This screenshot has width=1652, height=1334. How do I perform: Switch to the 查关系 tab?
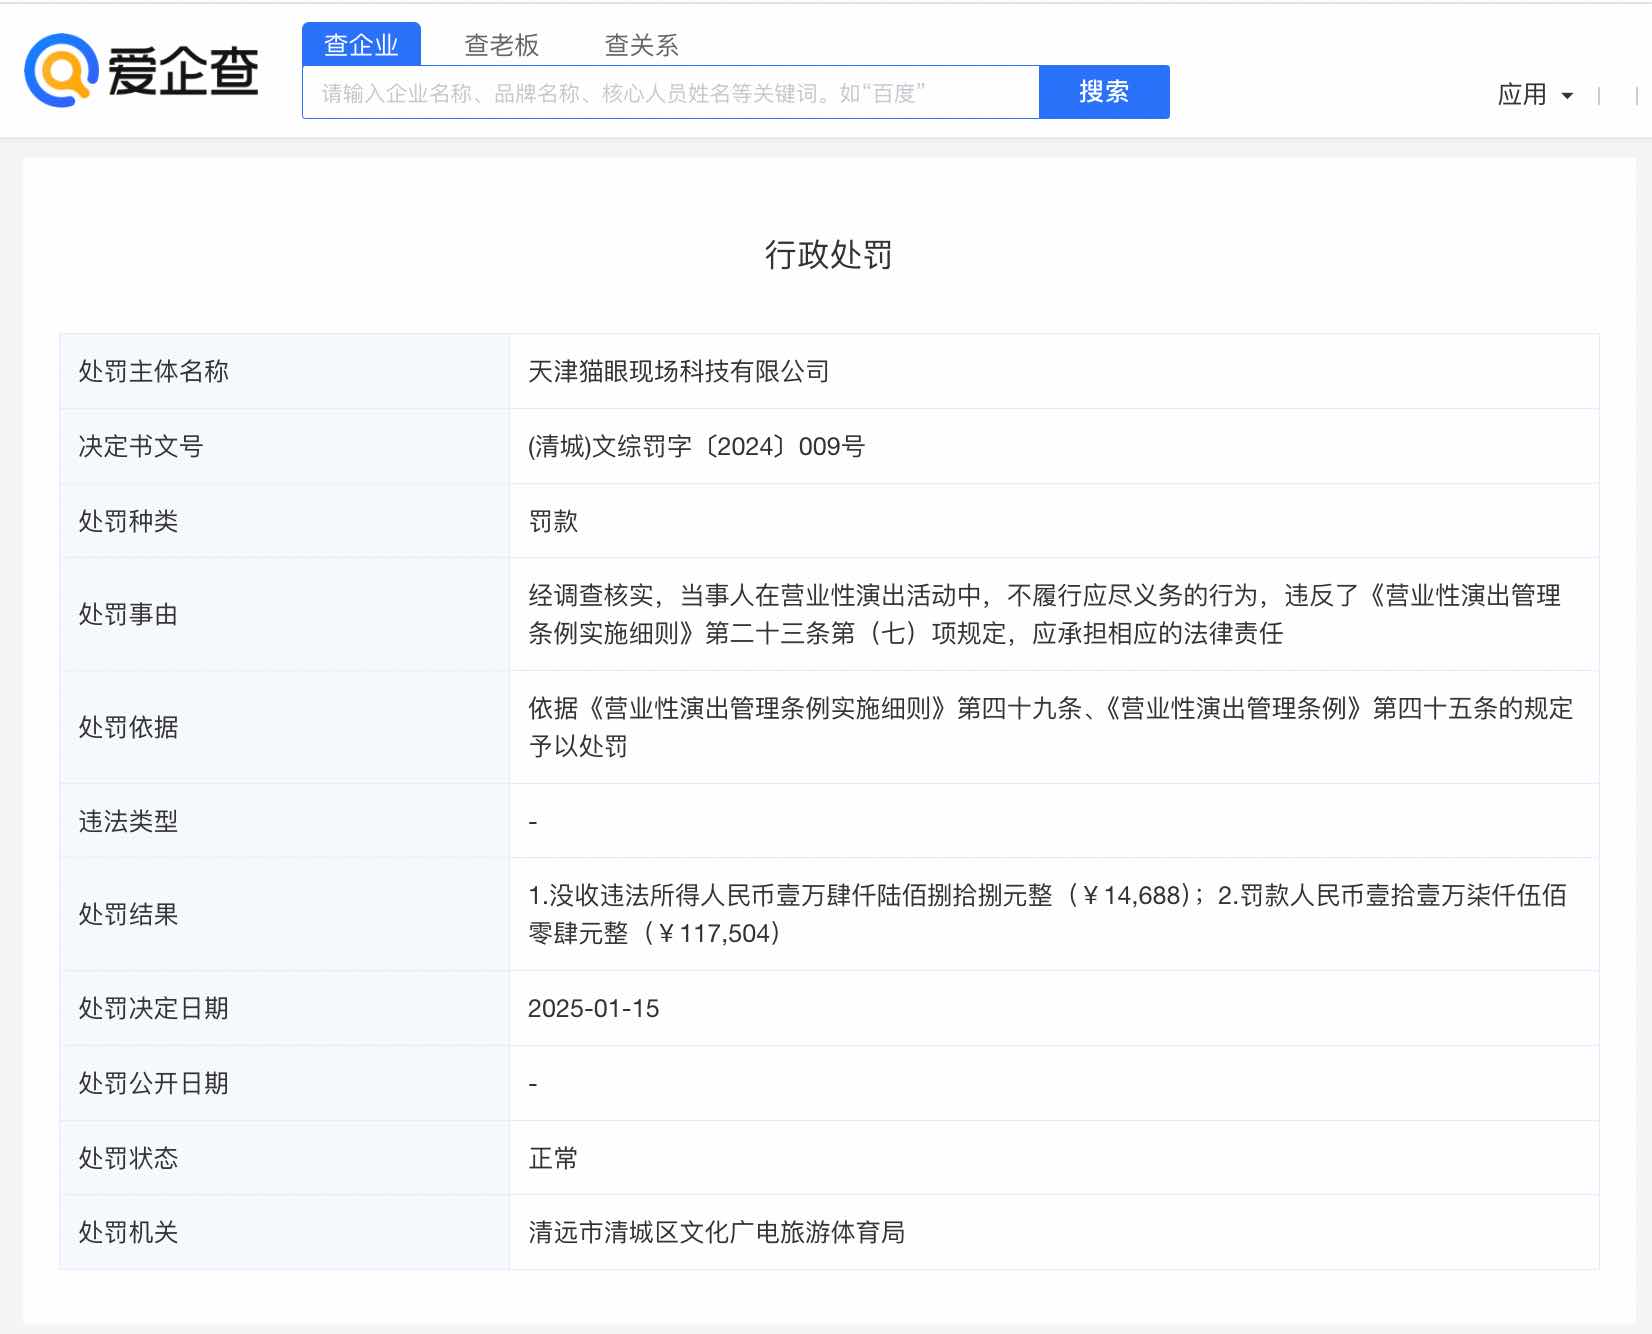click(641, 45)
